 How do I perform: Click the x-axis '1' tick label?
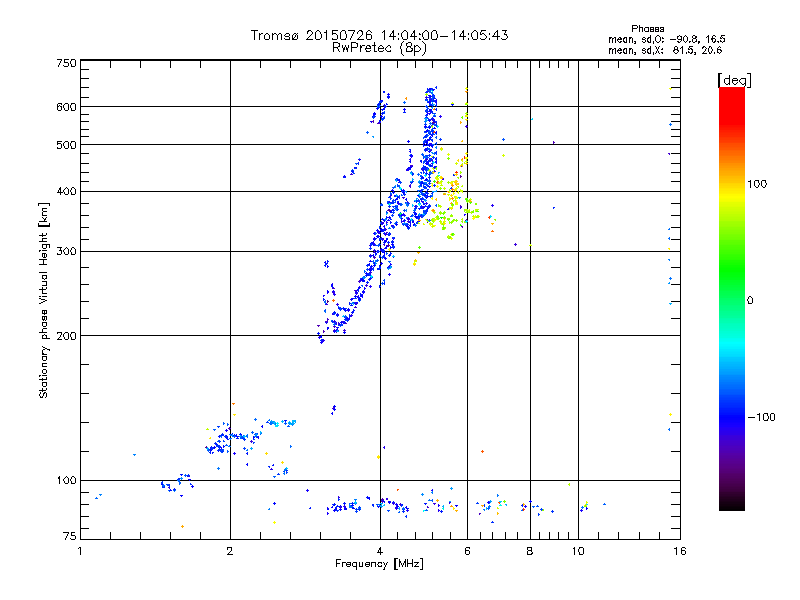pos(80,551)
